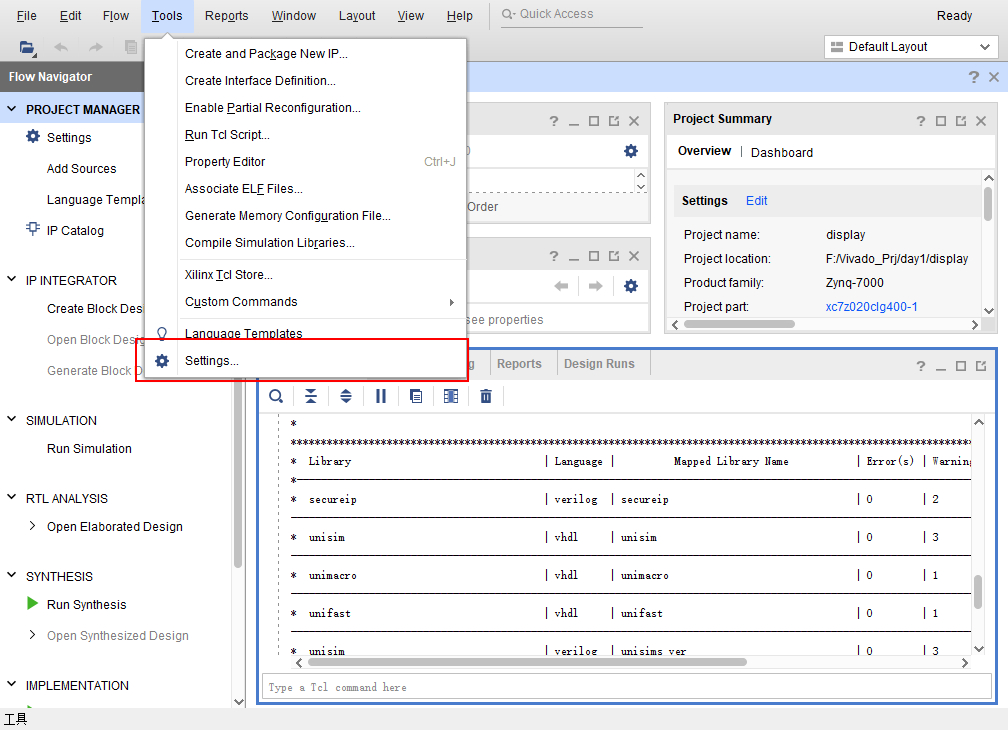Click the gear icon in Sources panel
The image size is (1008, 730).
click(631, 151)
